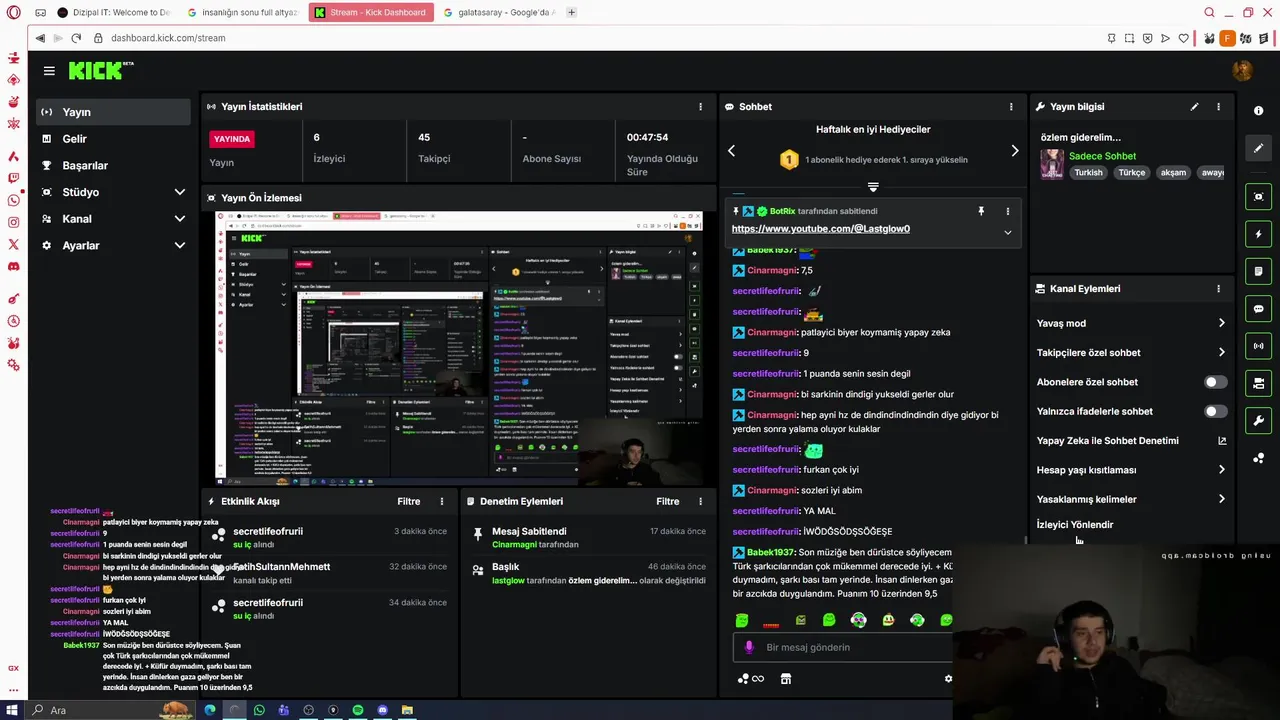Switch to Dizipal IT browser tab

click(x=114, y=12)
